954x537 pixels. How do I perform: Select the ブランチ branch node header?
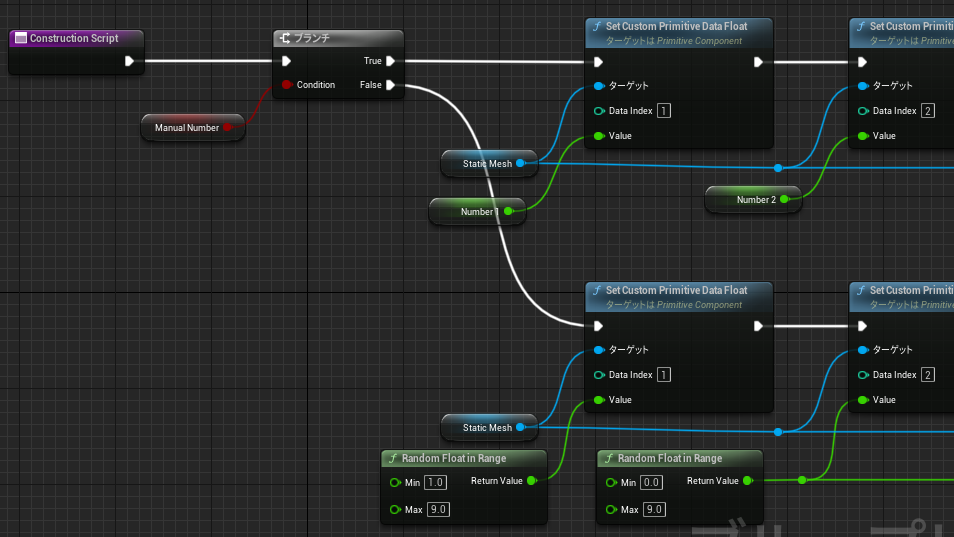click(x=338, y=38)
